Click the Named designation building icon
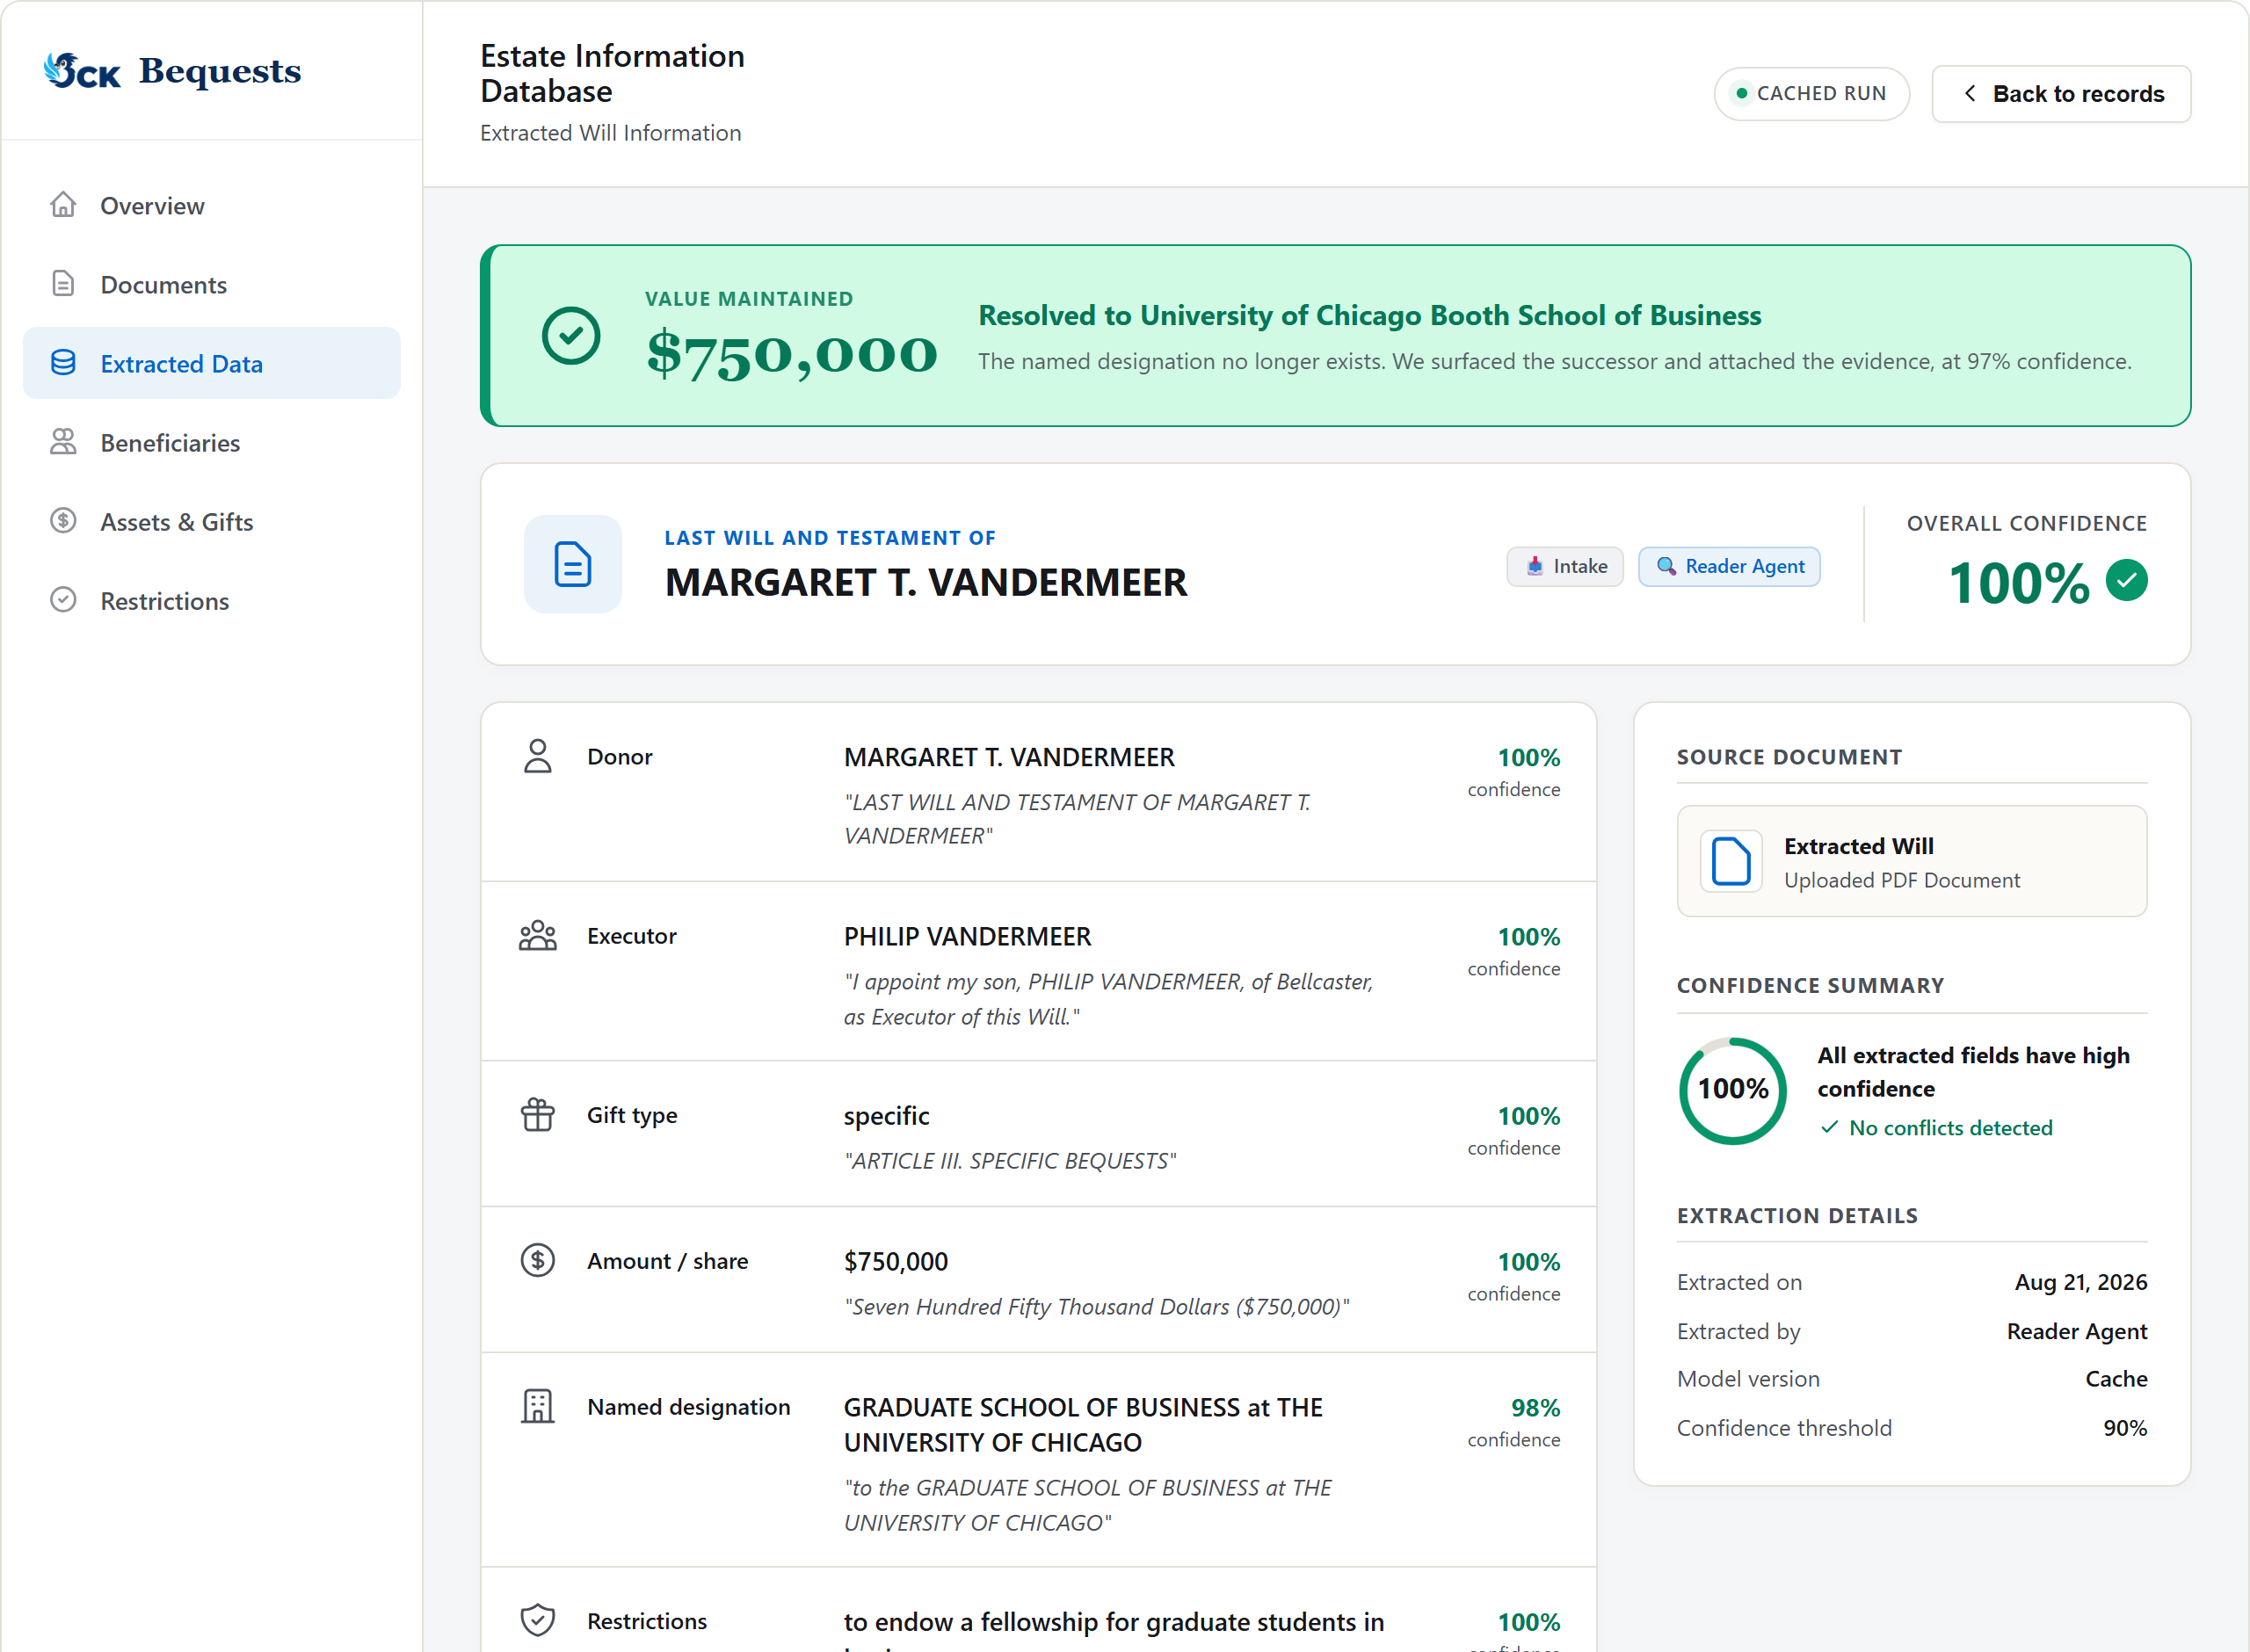 point(538,1407)
